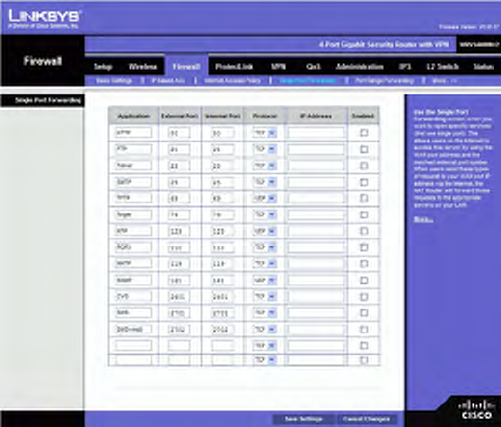Open the Protocol dropdown in the first row
Image resolution: width=501 pixels, height=427 pixels.
tap(265, 133)
